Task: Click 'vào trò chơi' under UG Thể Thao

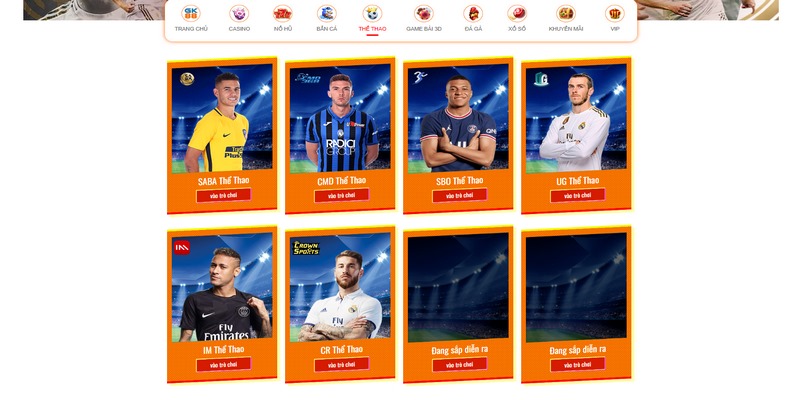Action: point(578,195)
